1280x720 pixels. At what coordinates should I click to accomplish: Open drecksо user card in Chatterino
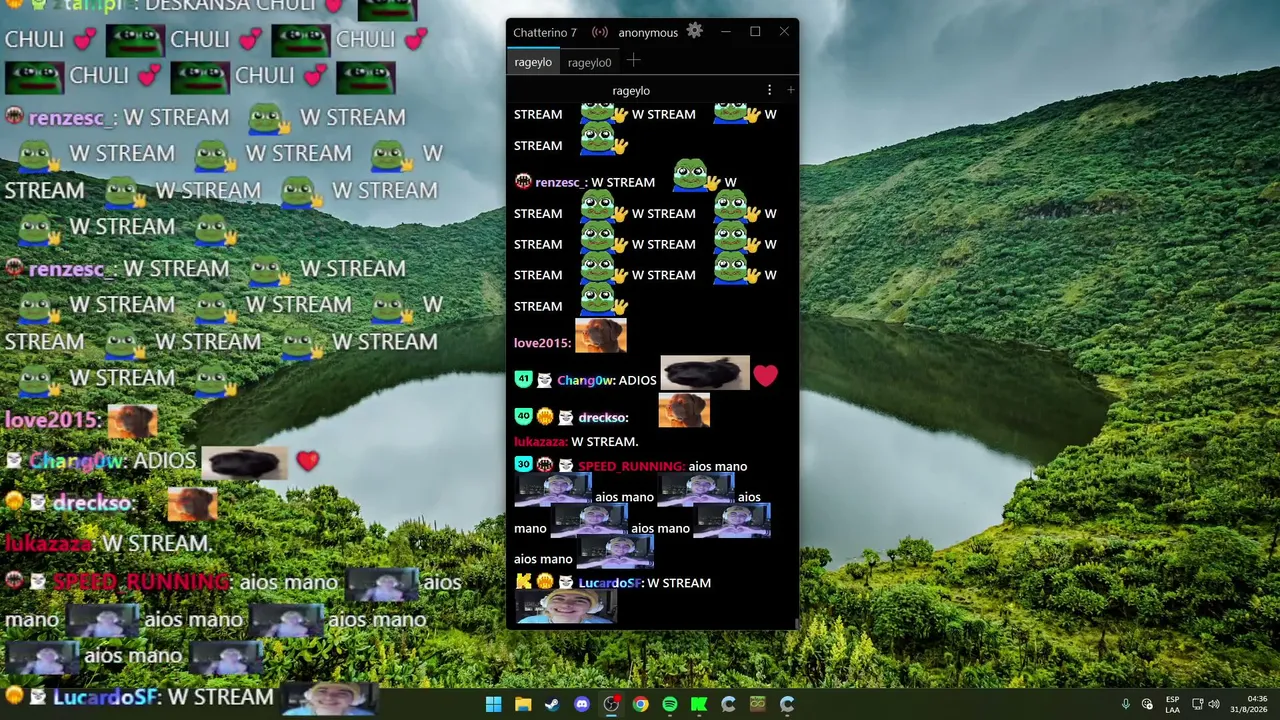(602, 417)
